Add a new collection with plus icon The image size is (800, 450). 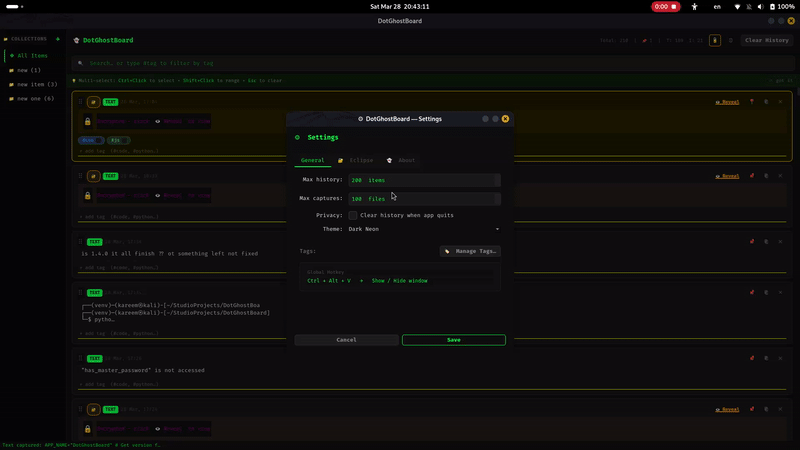58,39
